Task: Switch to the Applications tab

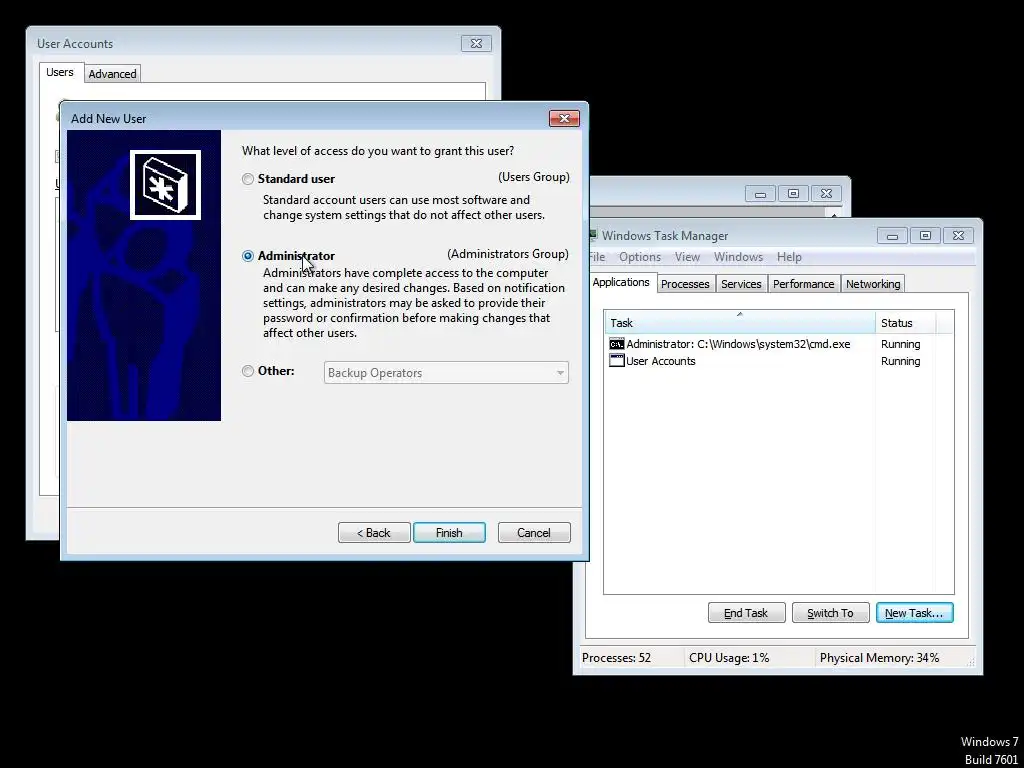Action: click(x=620, y=282)
